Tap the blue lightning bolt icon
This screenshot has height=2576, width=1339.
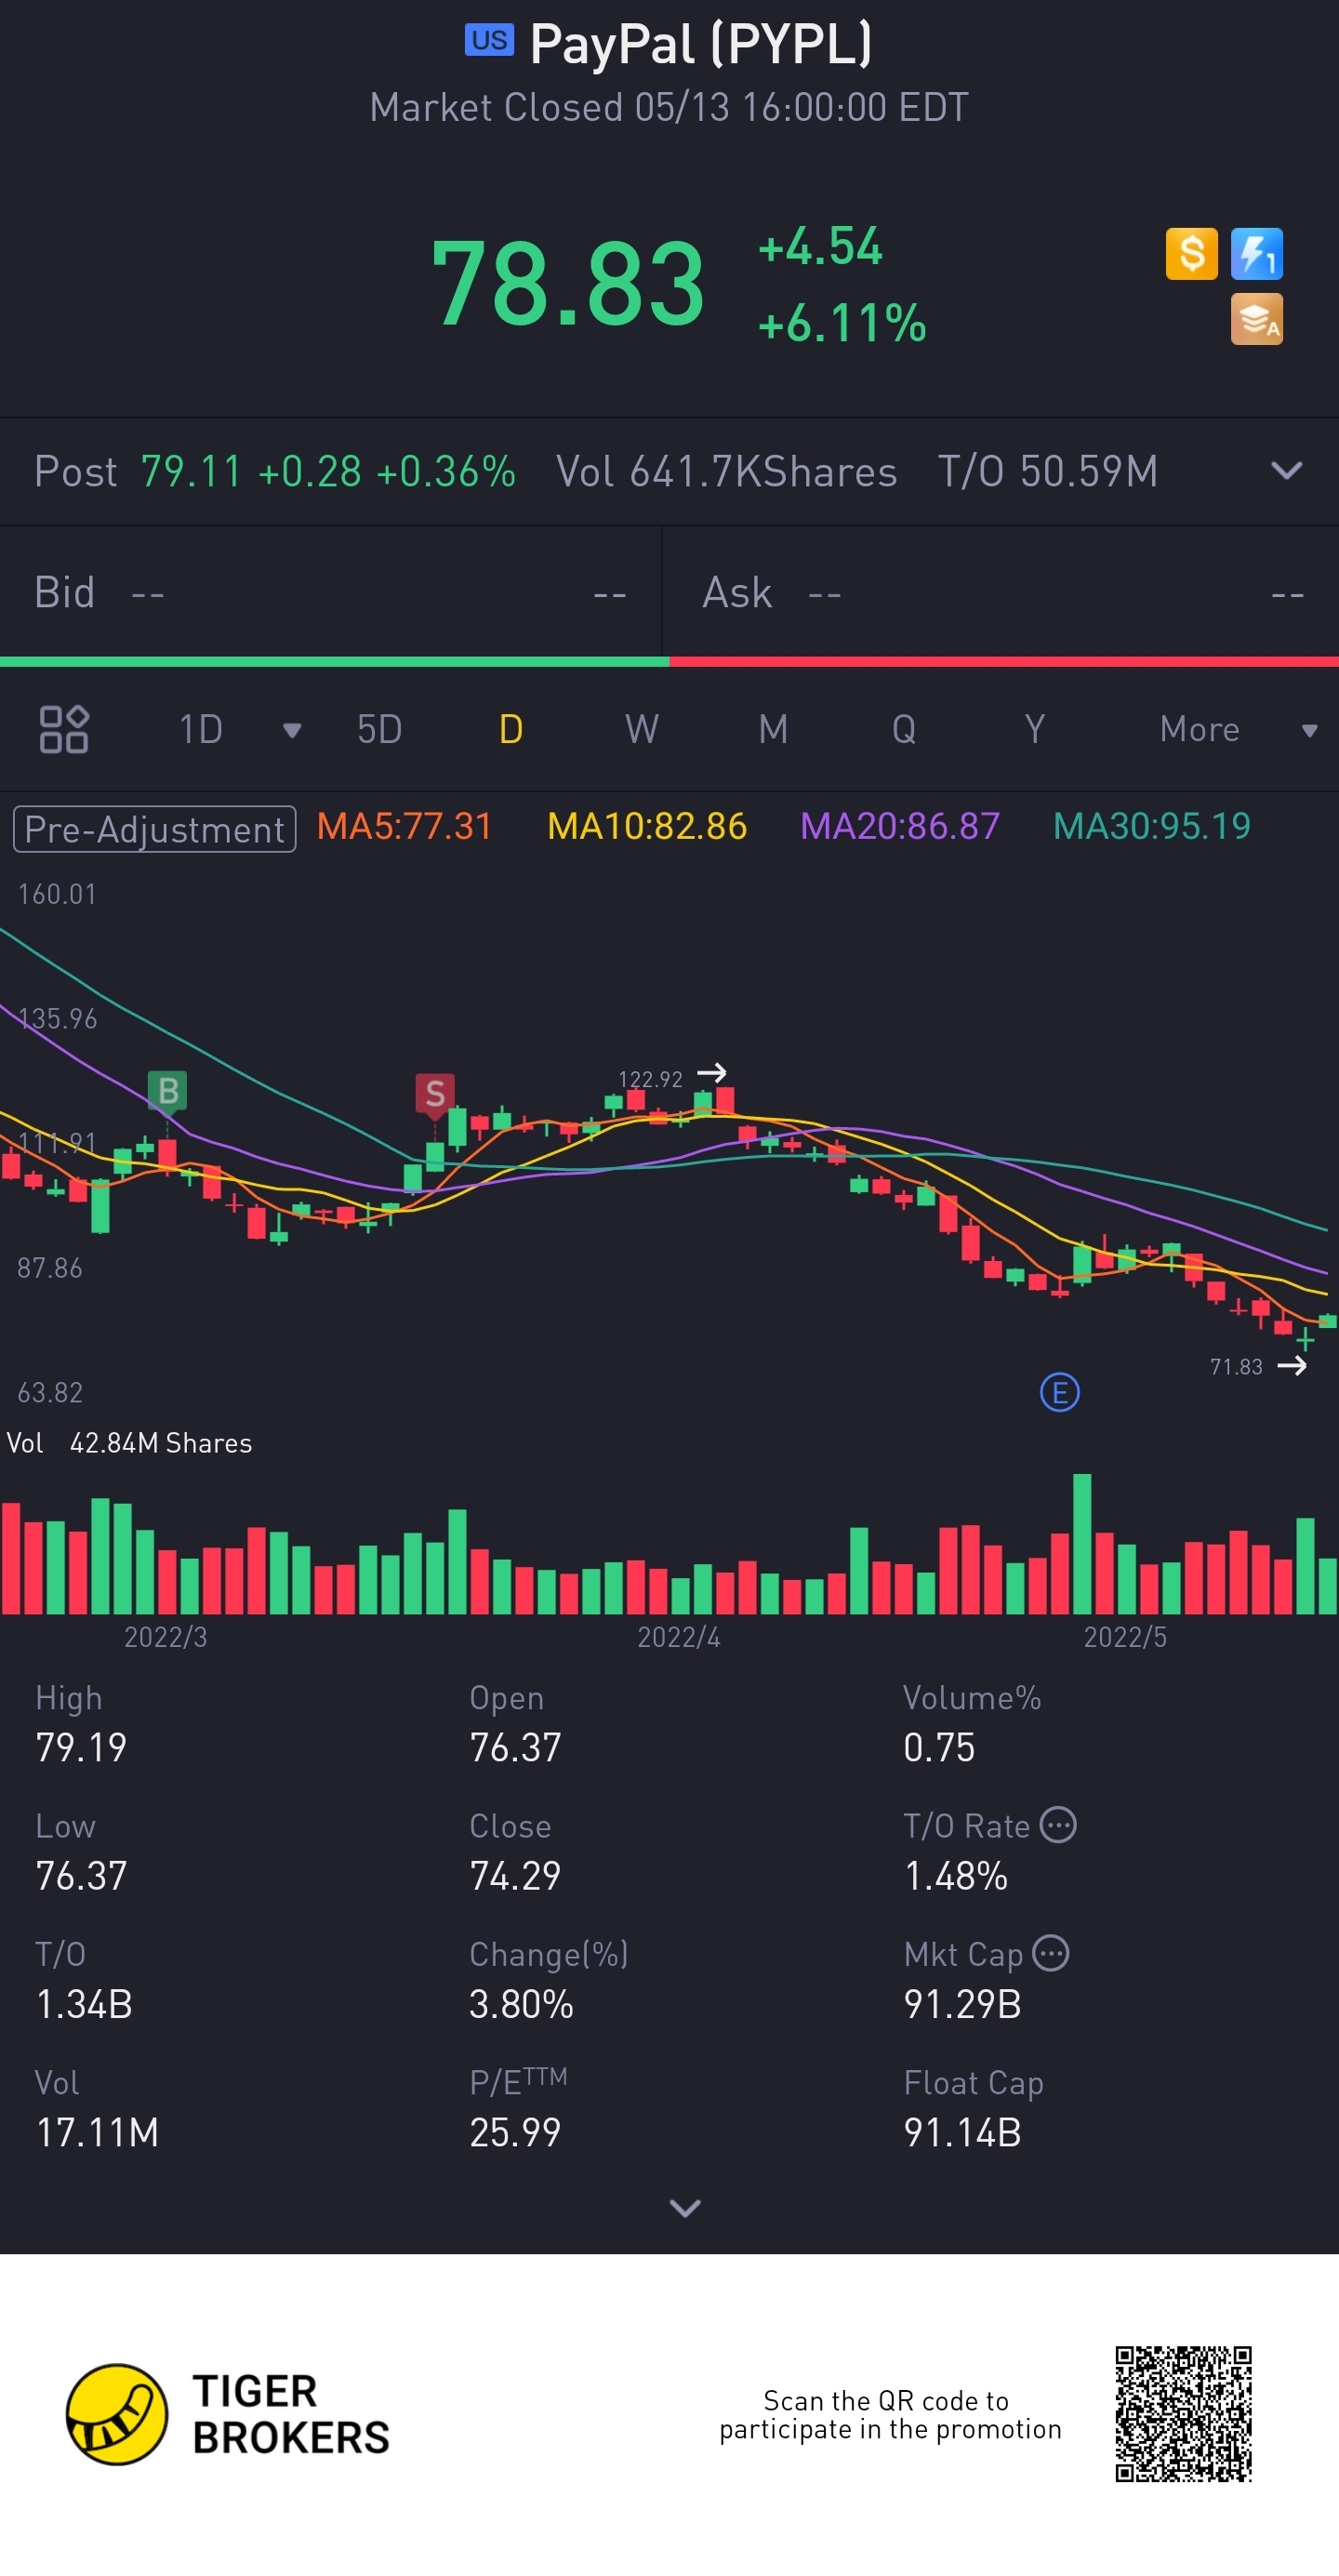(x=1256, y=254)
